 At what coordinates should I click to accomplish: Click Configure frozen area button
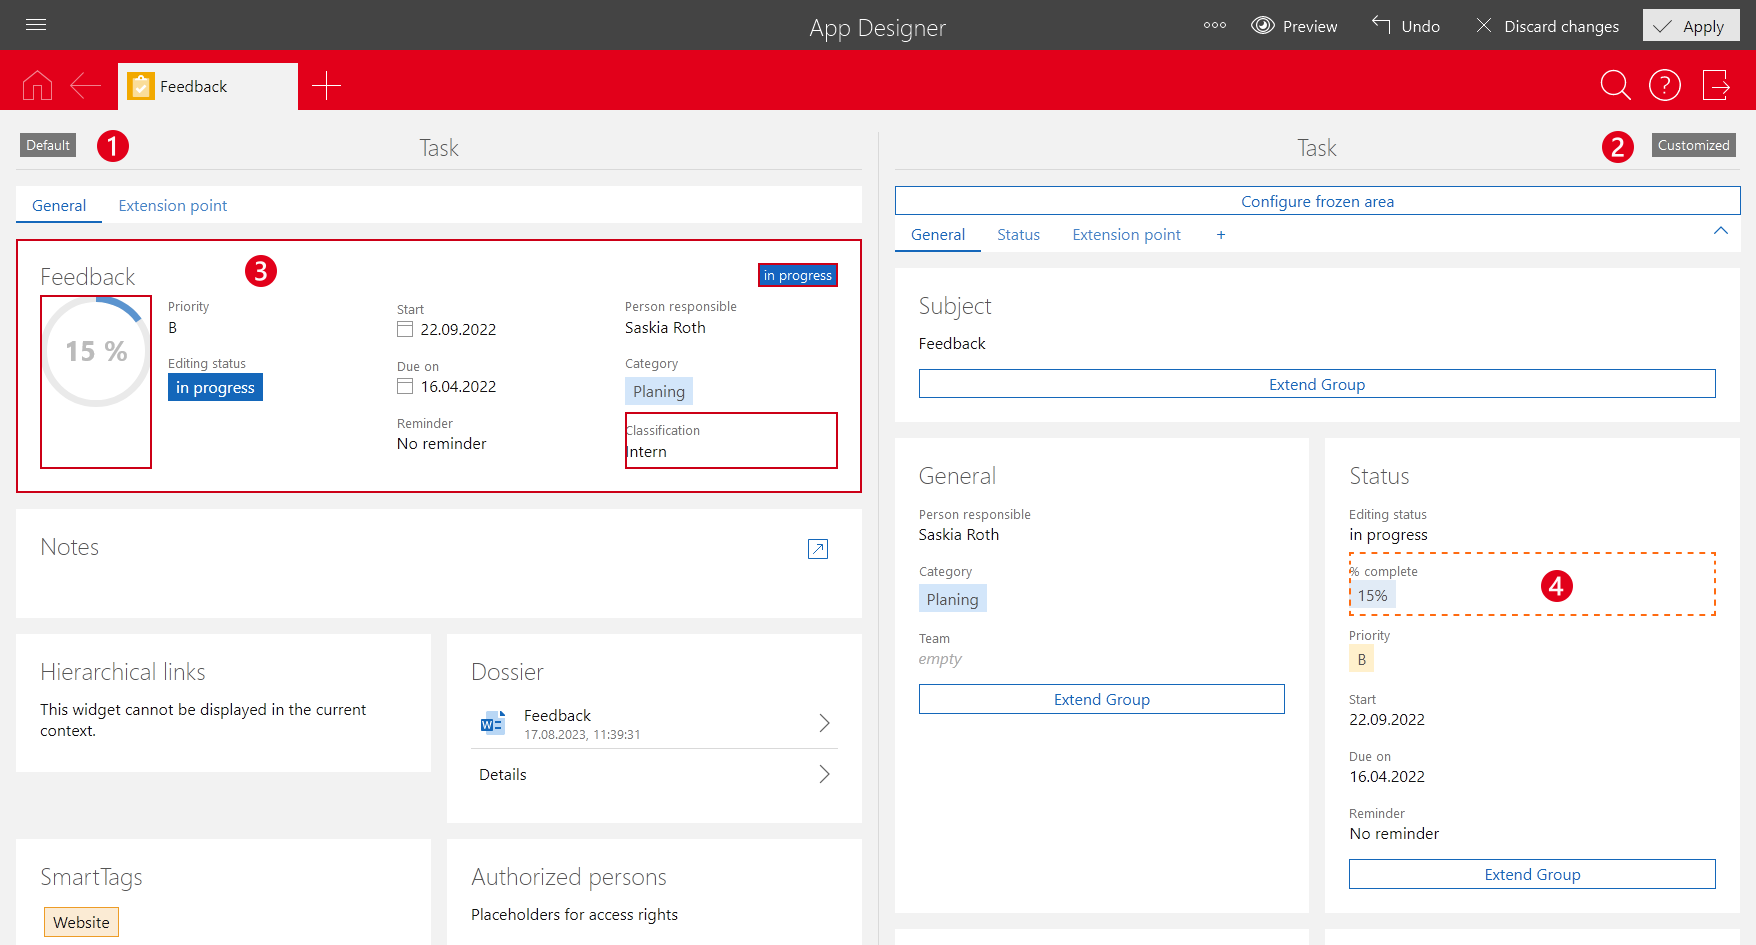click(1317, 201)
